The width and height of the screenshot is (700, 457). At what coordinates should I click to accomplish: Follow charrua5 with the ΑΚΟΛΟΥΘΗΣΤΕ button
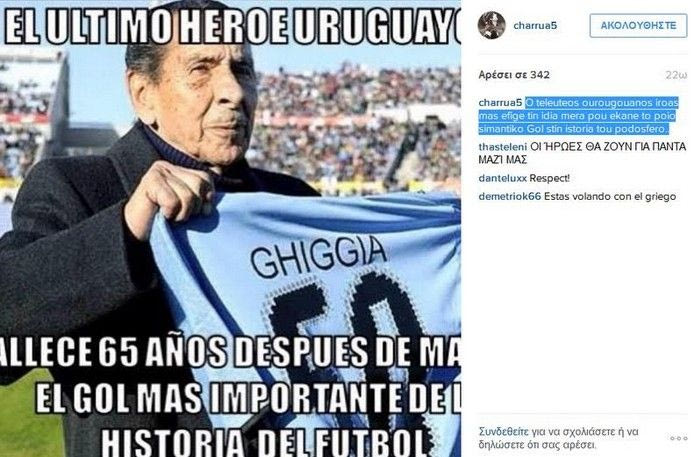coord(638,25)
